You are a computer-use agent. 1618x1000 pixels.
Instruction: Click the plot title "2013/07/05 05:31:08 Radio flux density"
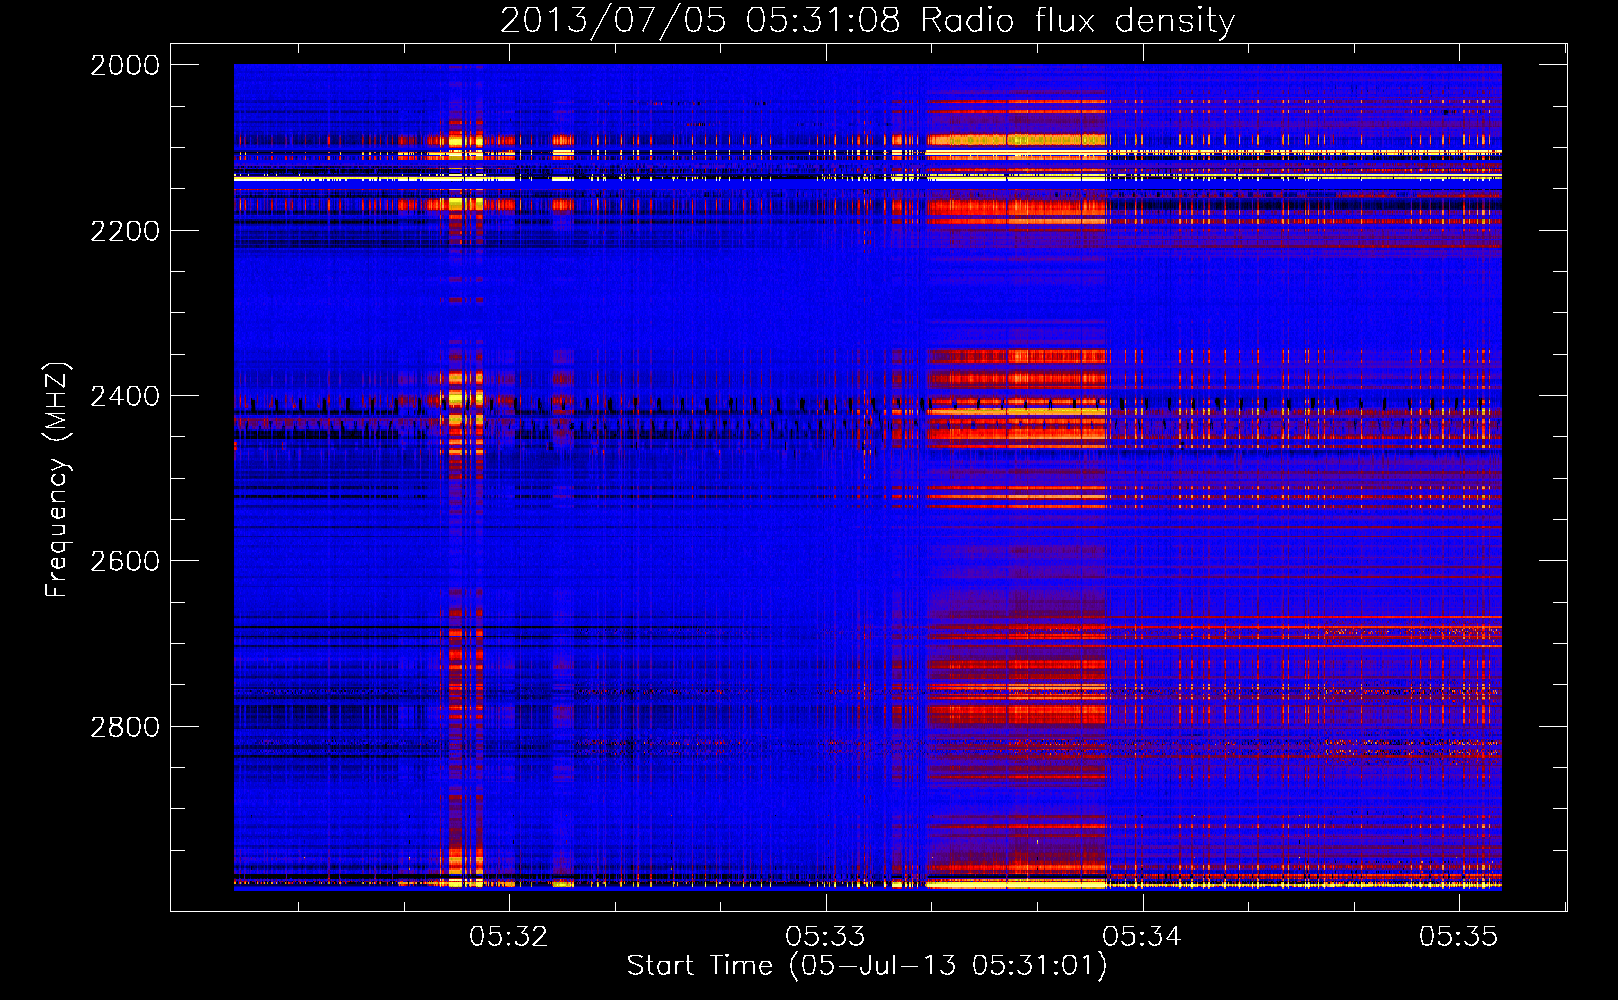click(867, 20)
